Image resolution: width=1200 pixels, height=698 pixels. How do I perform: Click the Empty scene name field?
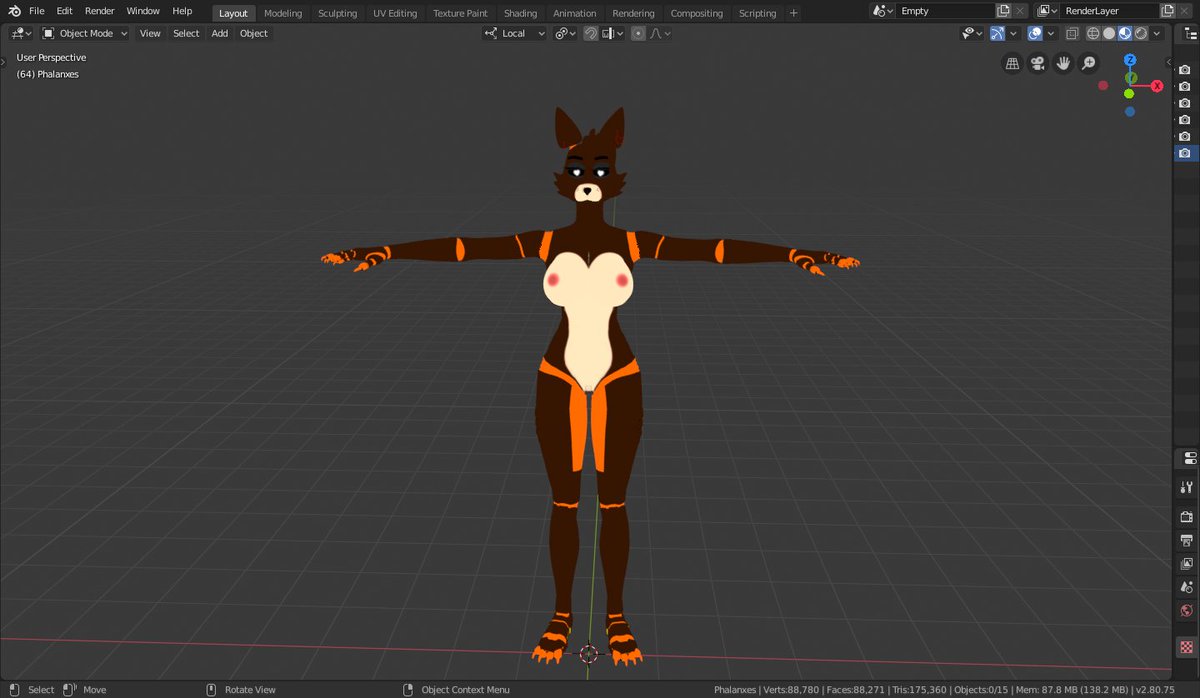click(x=945, y=11)
